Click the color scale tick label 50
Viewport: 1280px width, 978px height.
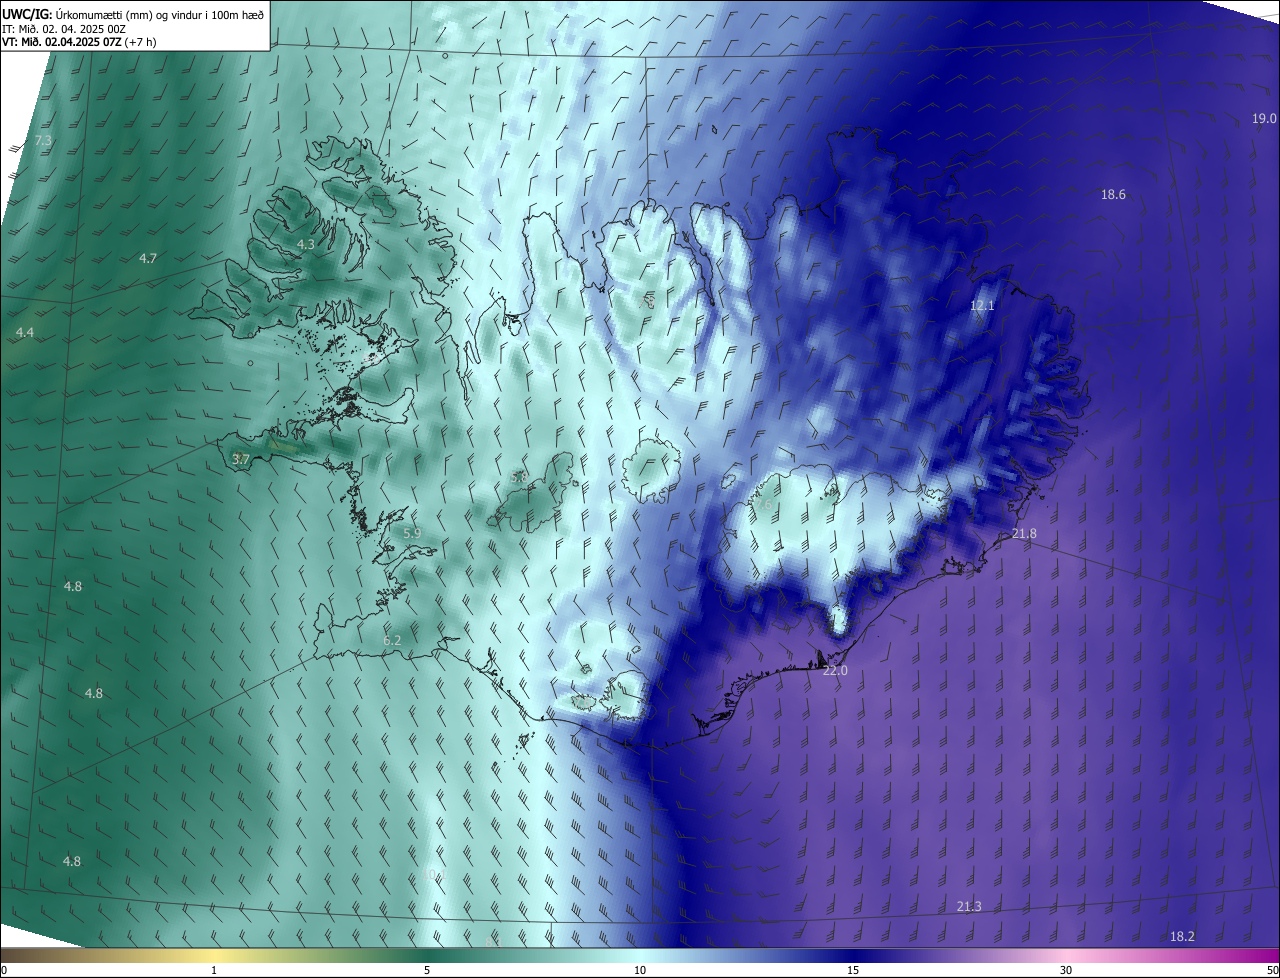[1272, 970]
